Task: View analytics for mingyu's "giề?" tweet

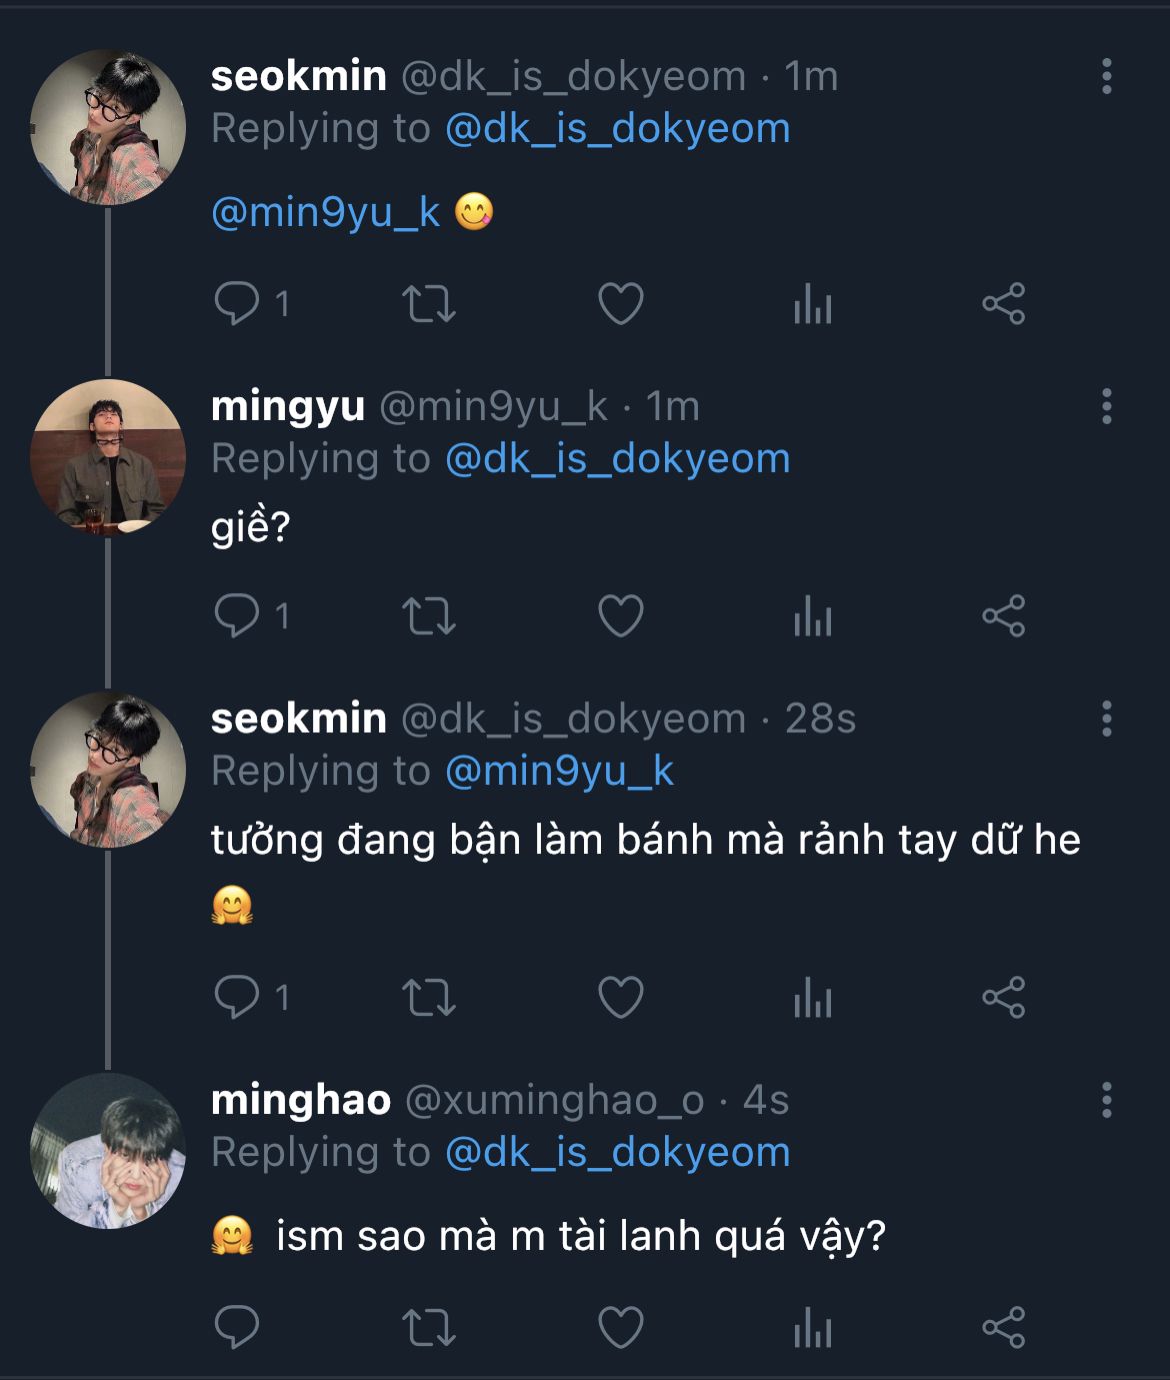Action: pyautogui.click(x=812, y=615)
